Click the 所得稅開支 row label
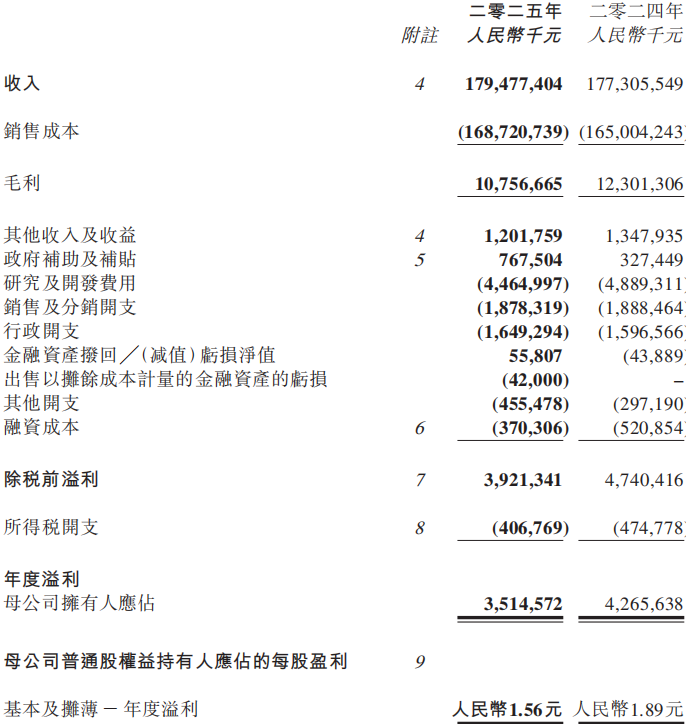 pos(51,527)
